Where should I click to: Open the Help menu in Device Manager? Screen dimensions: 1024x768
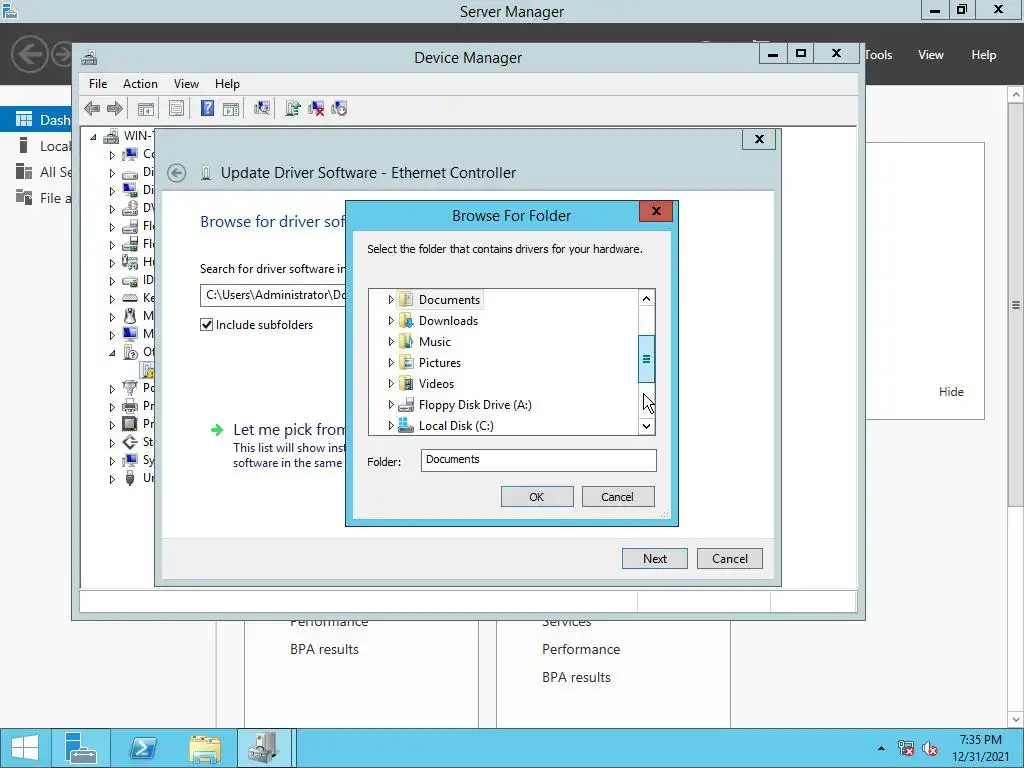227,84
